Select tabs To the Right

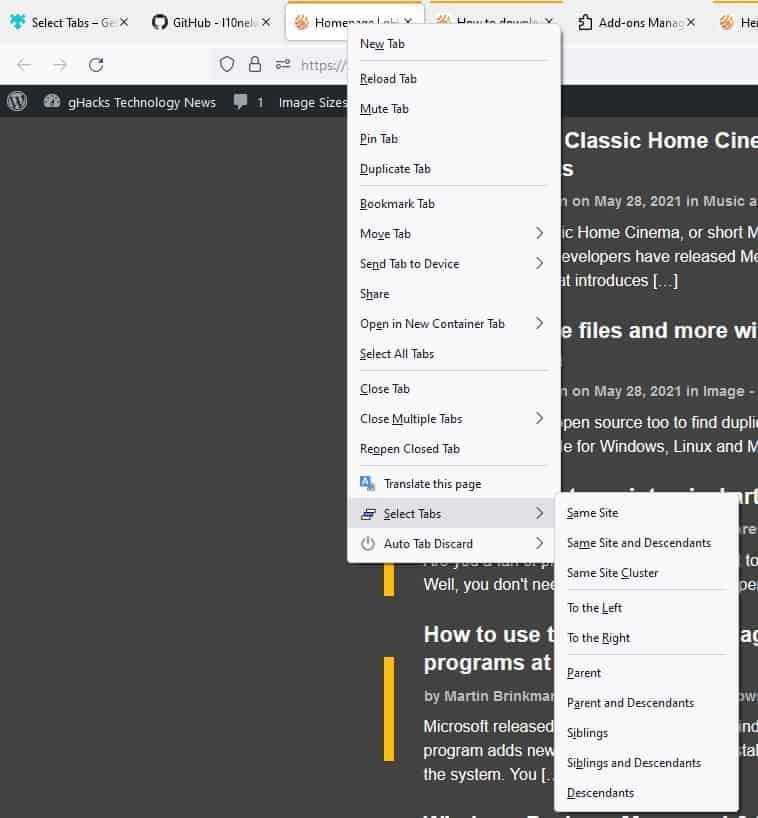pos(646,637)
